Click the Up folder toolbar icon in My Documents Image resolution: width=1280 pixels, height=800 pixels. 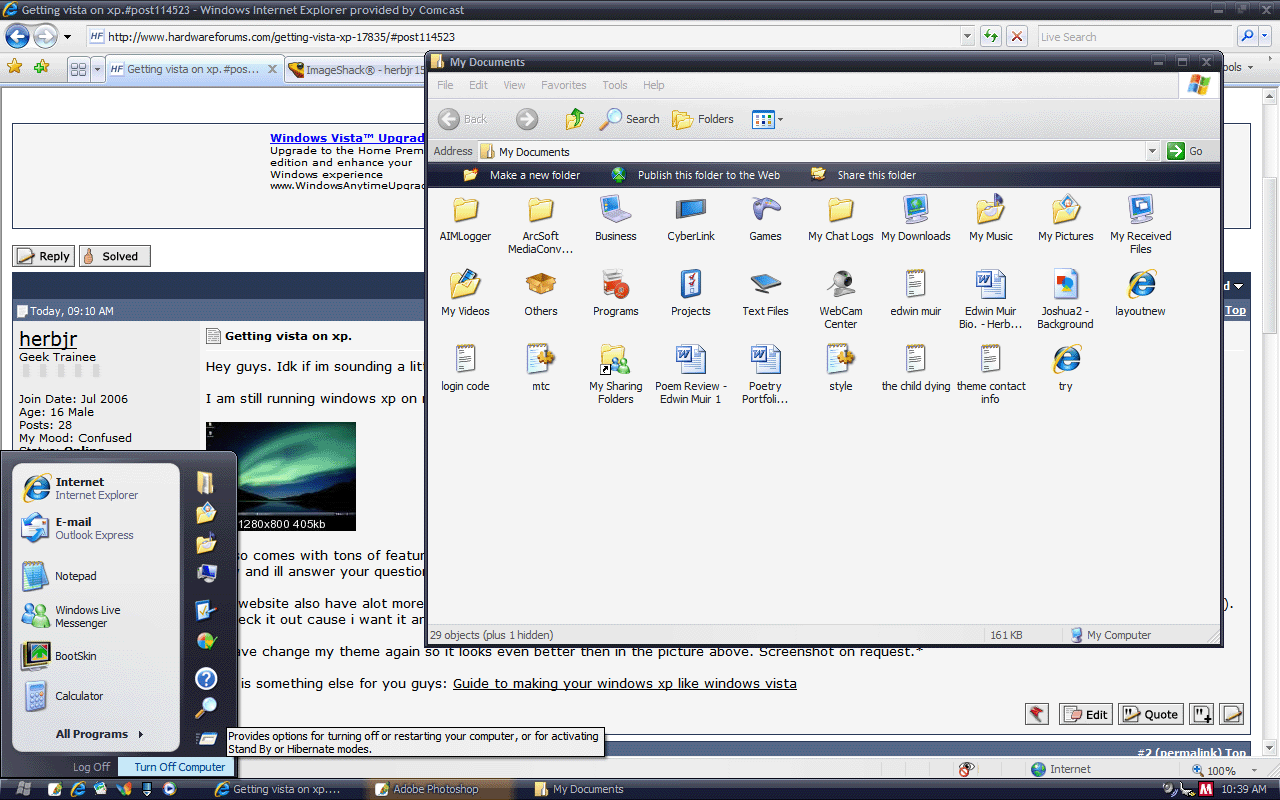click(574, 119)
